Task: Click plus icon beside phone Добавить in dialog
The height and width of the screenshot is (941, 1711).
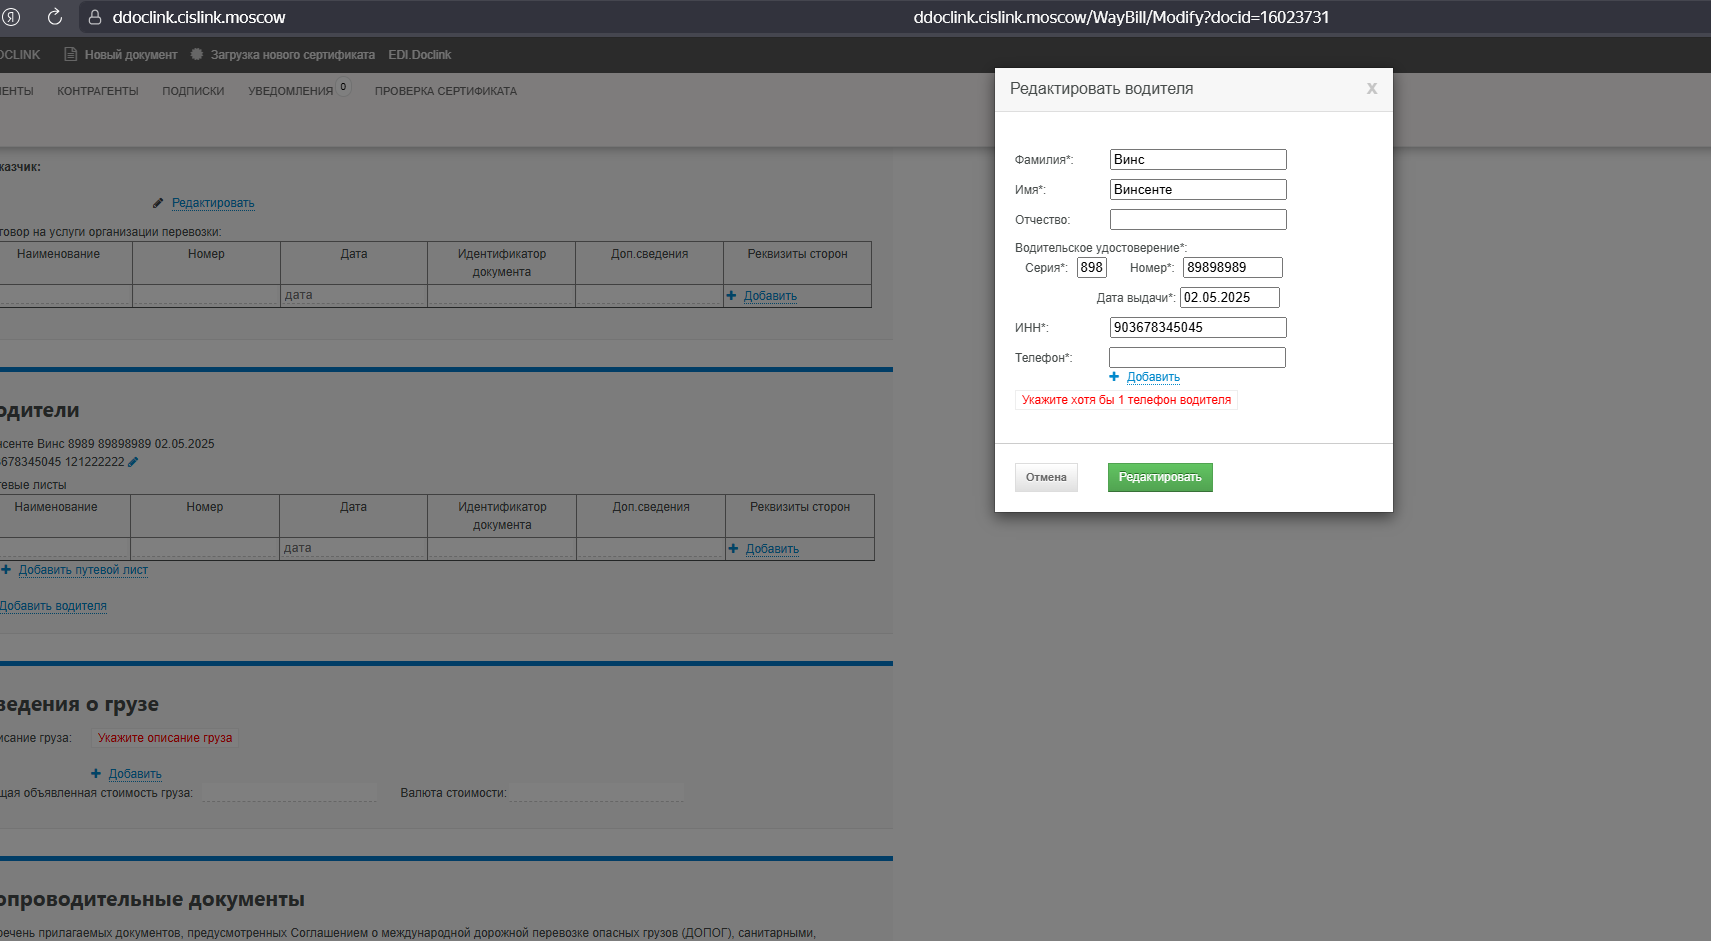Action: click(1114, 377)
